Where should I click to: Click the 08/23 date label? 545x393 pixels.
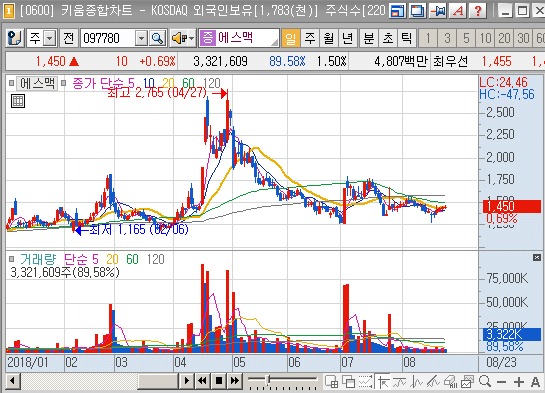pos(501,362)
